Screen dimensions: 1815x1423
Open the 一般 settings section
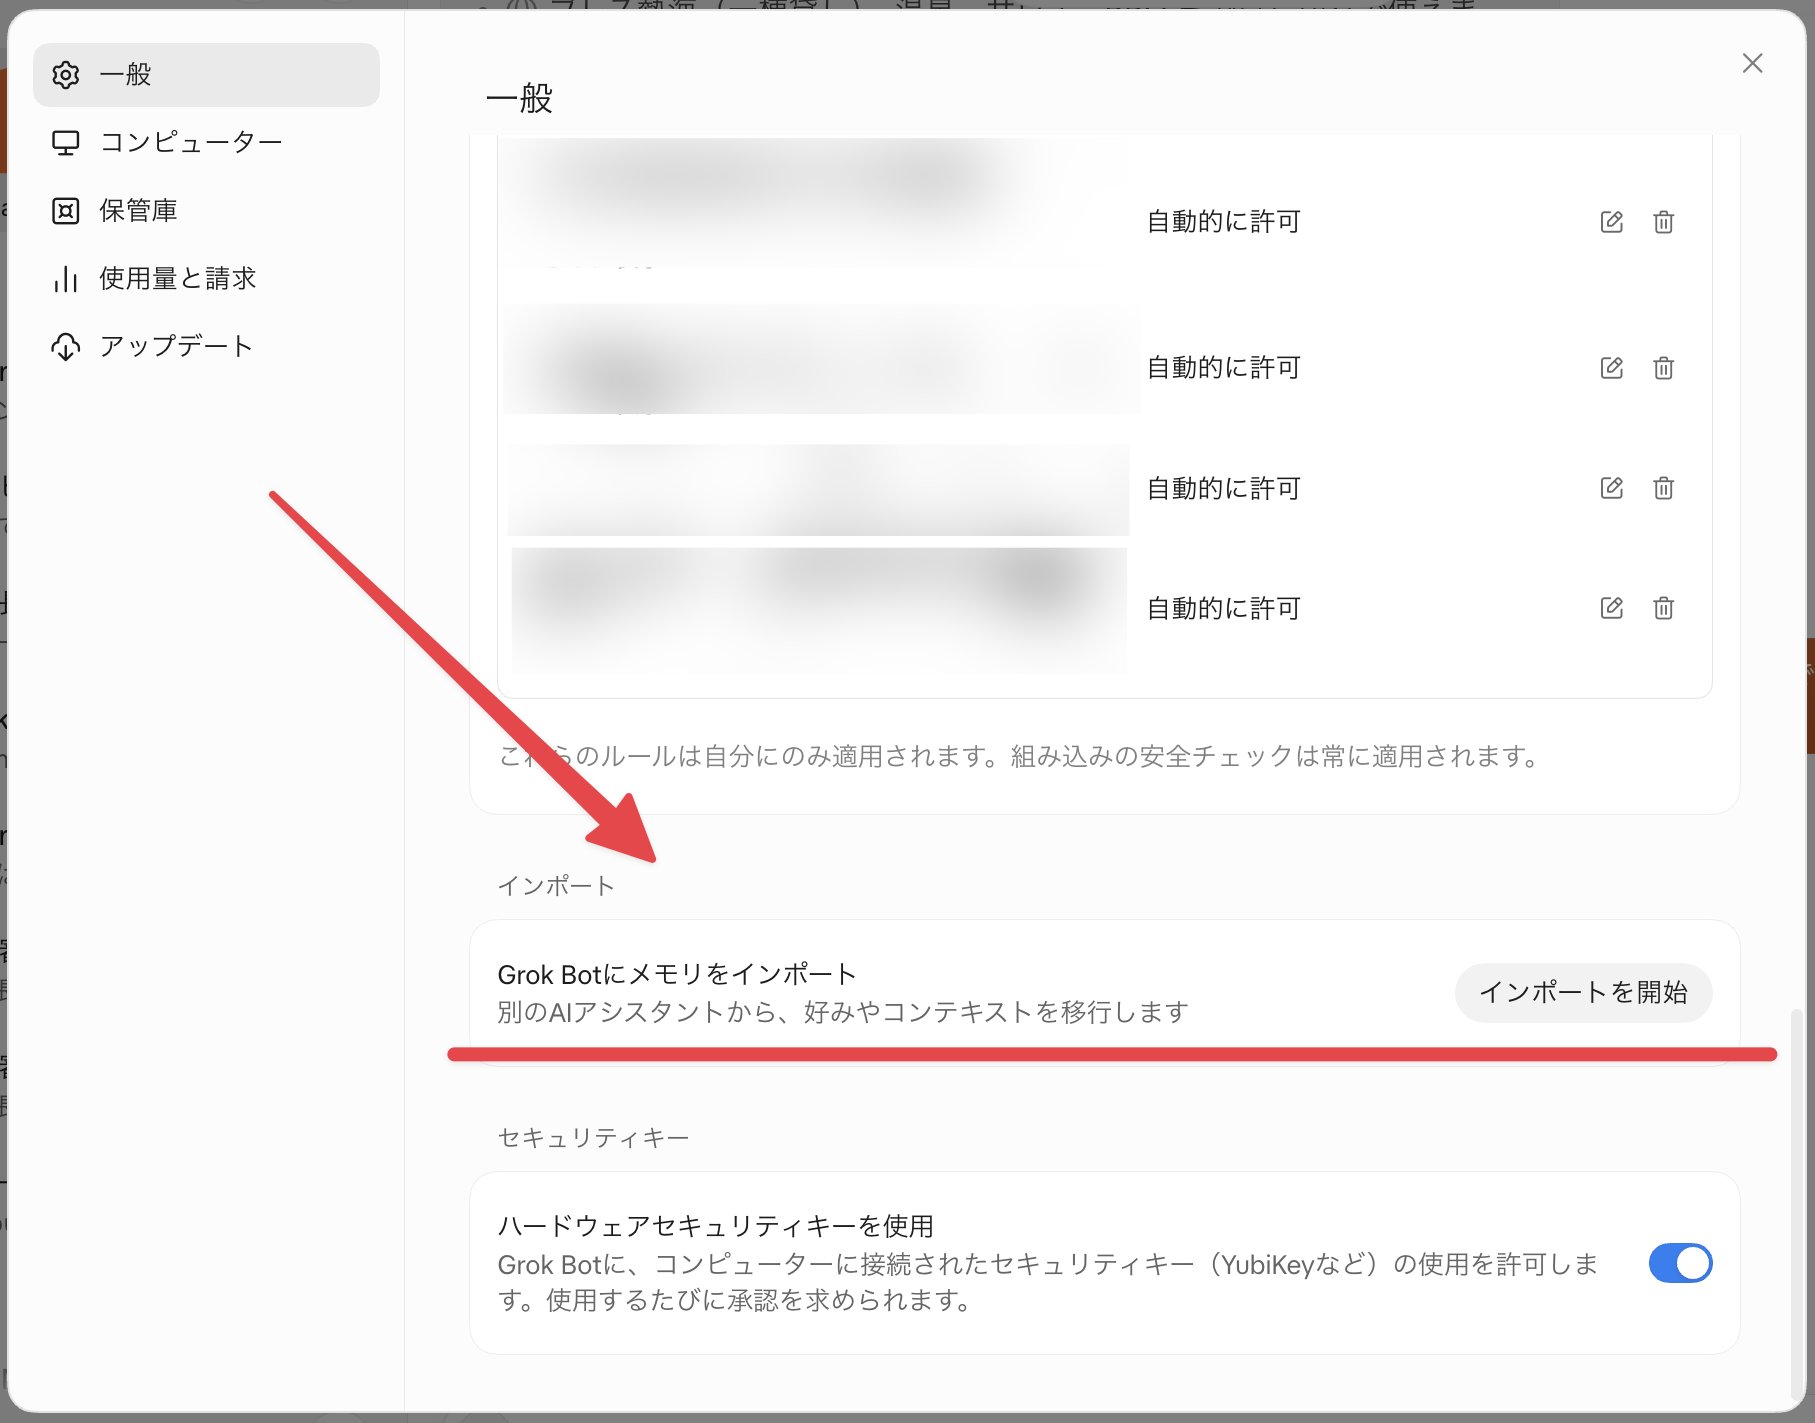click(x=206, y=75)
